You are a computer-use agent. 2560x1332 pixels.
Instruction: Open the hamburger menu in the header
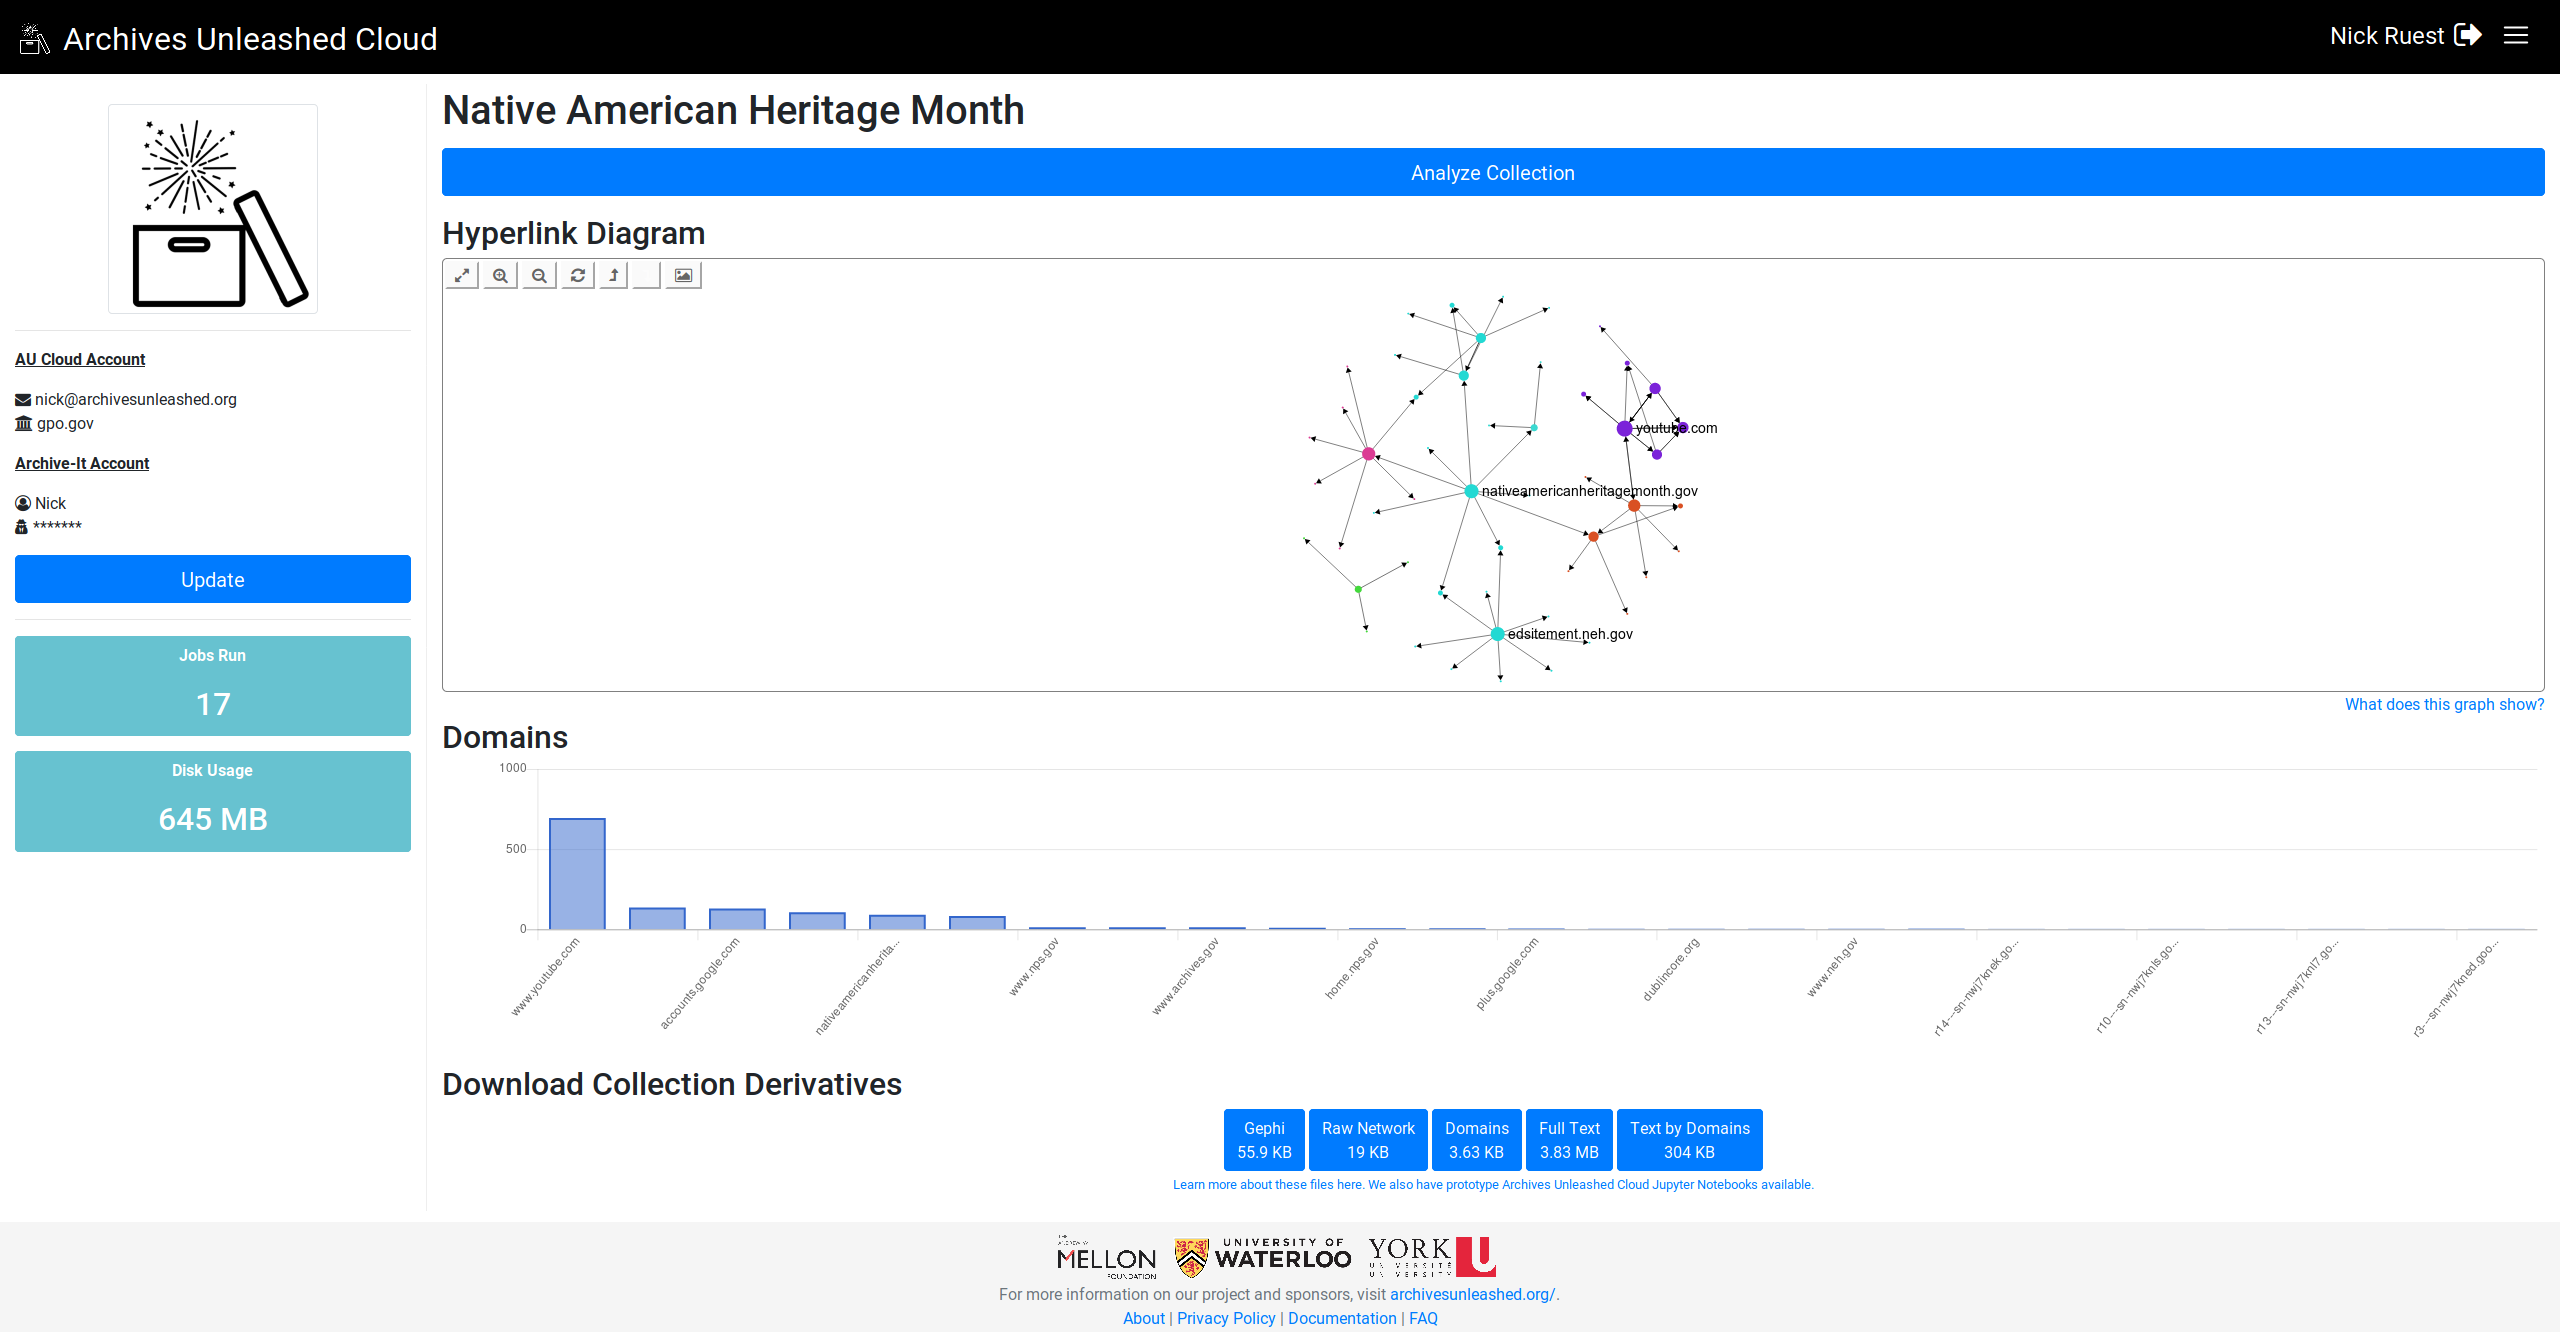tap(2516, 36)
